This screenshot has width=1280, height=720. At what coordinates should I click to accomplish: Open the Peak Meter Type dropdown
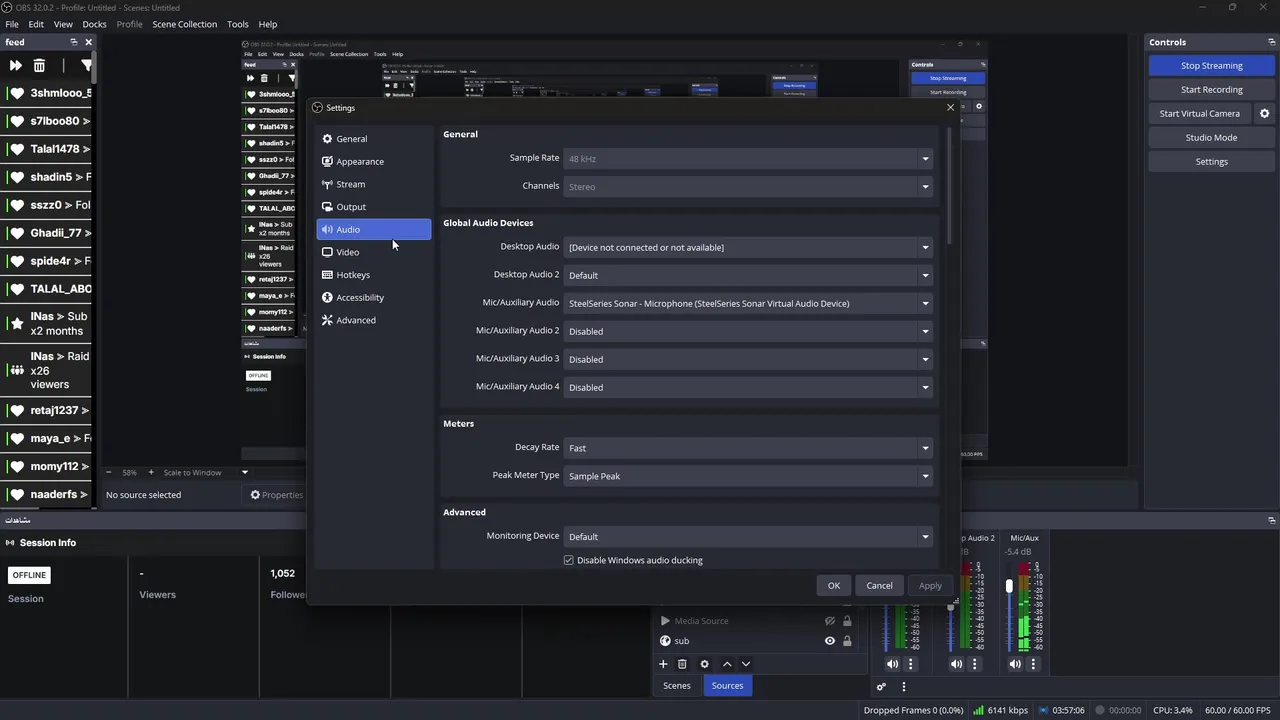[x=748, y=476]
